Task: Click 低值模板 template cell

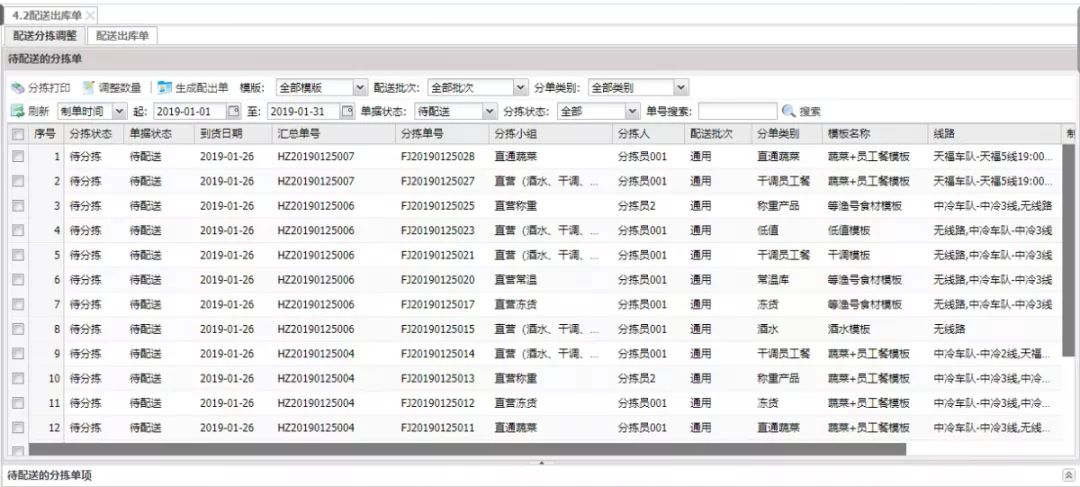Action: pyautogui.click(x=849, y=230)
